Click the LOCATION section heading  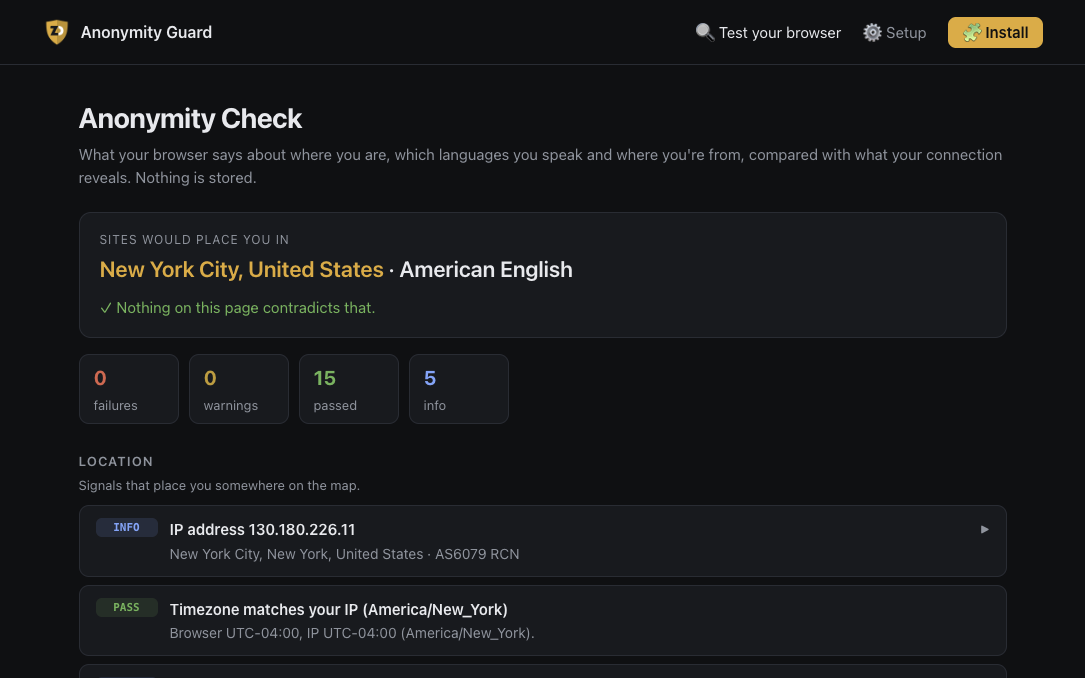pyautogui.click(x=116, y=461)
